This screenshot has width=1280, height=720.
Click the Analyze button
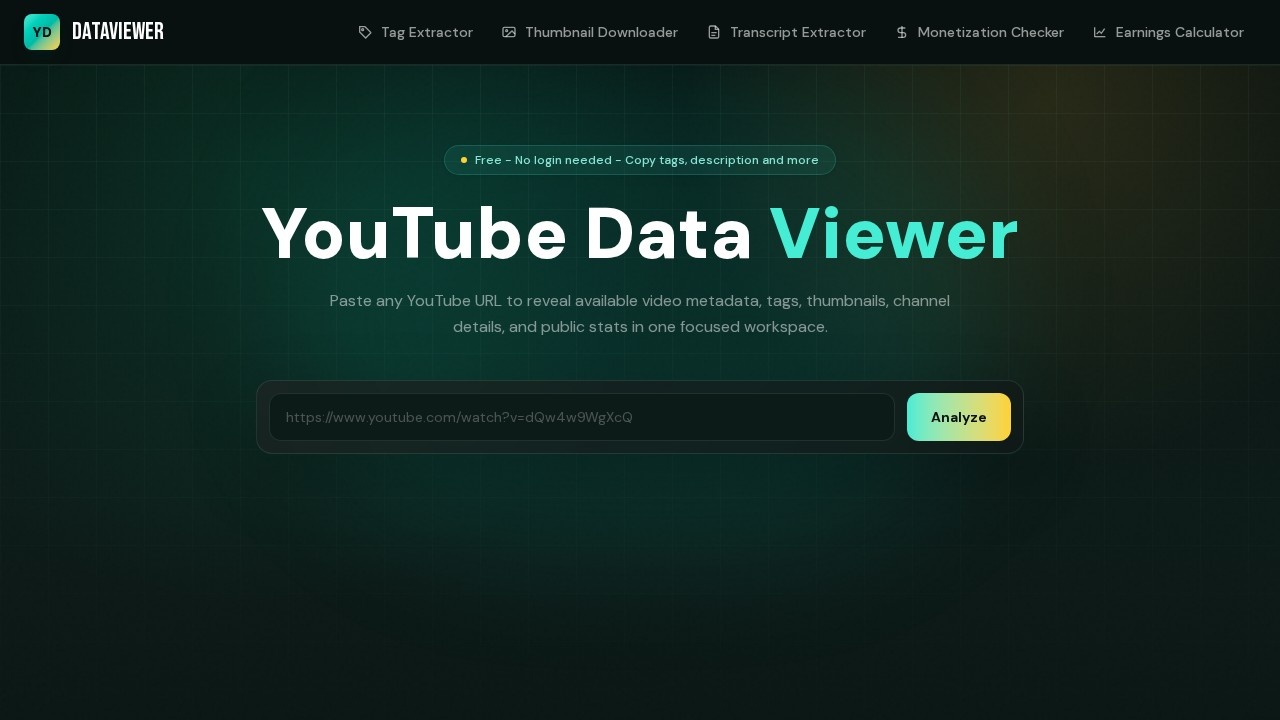pyautogui.click(x=959, y=417)
